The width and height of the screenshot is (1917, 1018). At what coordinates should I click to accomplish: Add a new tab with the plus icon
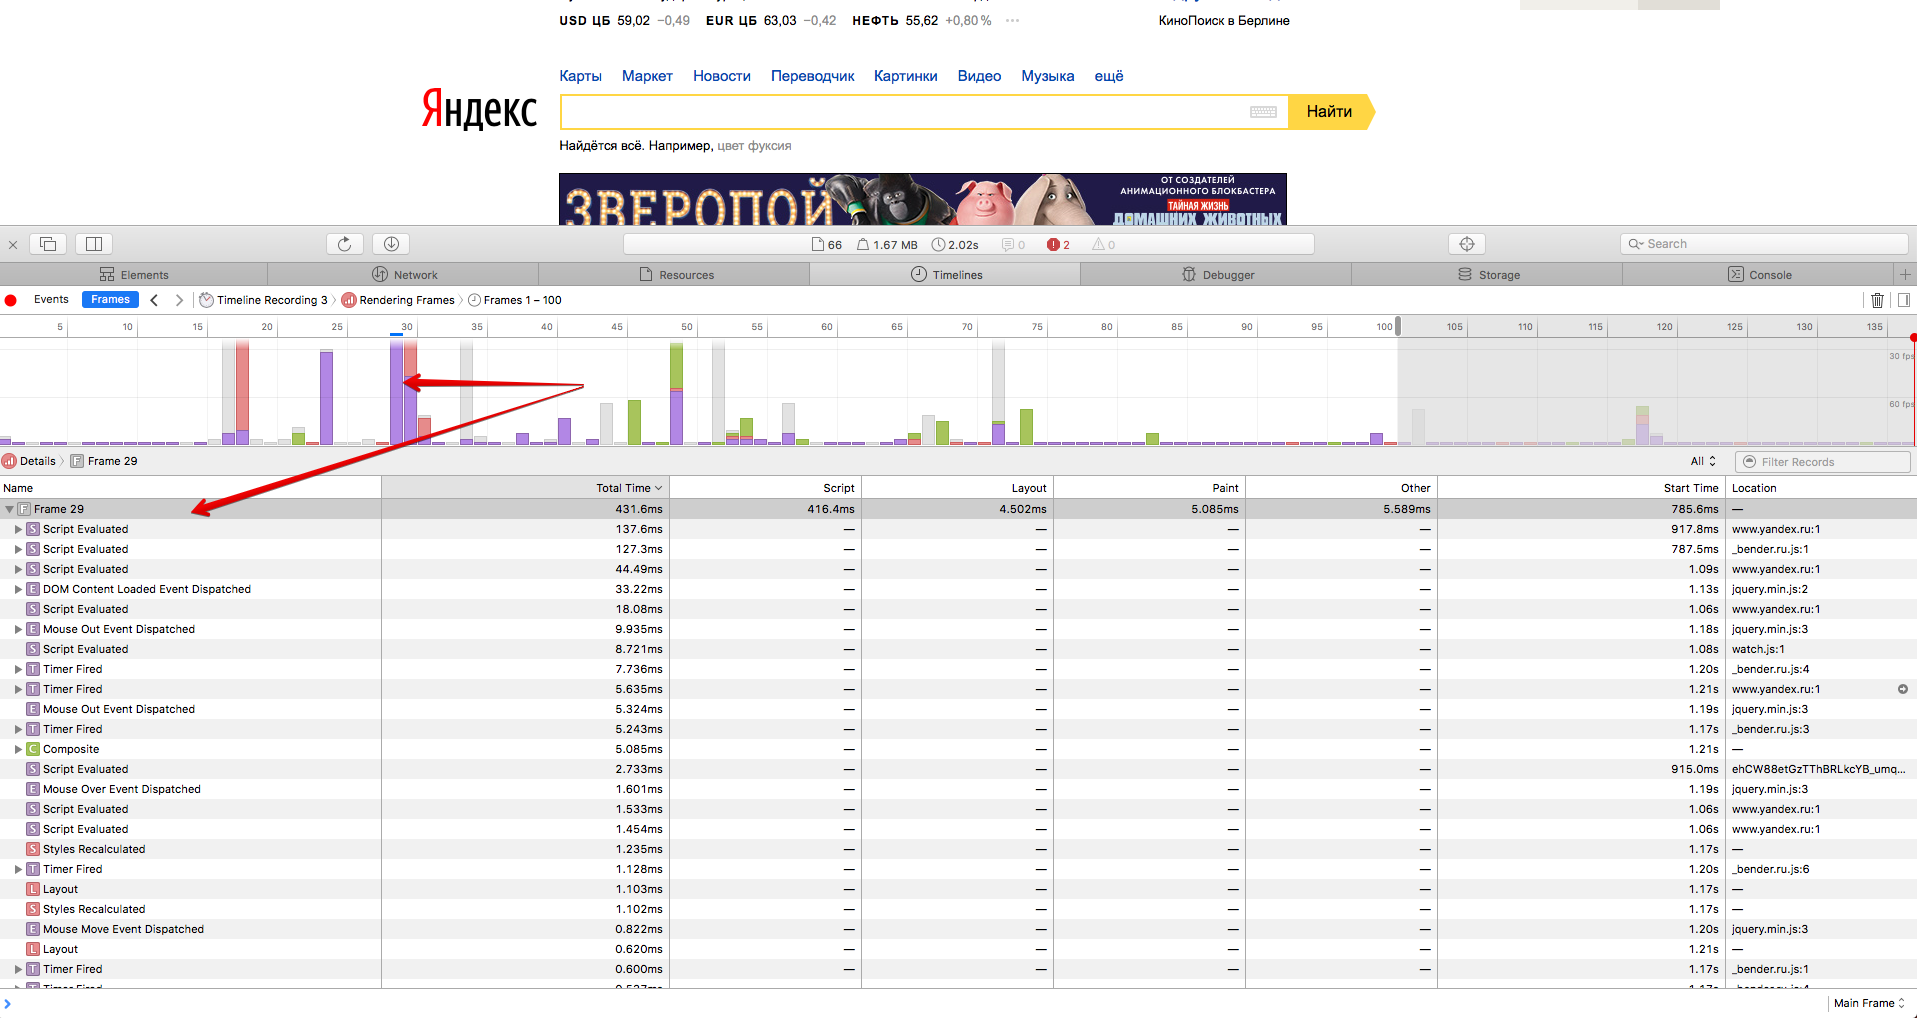[1905, 274]
